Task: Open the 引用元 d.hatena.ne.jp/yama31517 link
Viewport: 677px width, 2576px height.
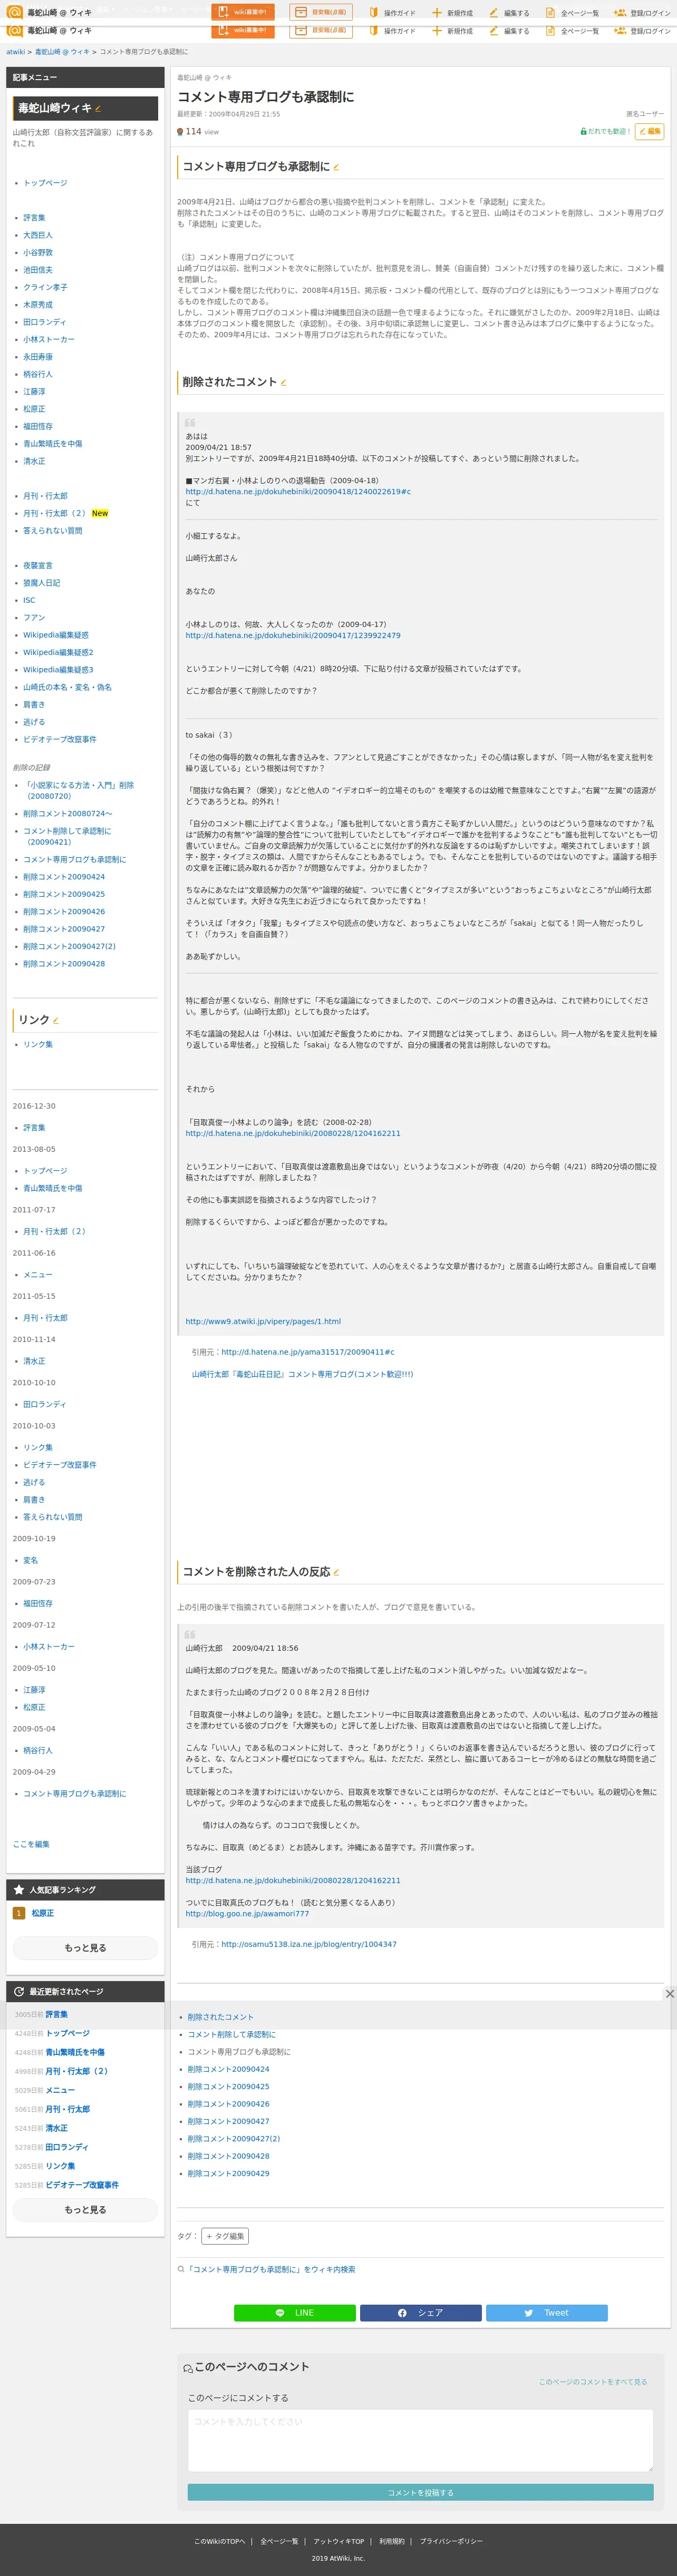Action: pyautogui.click(x=308, y=1352)
